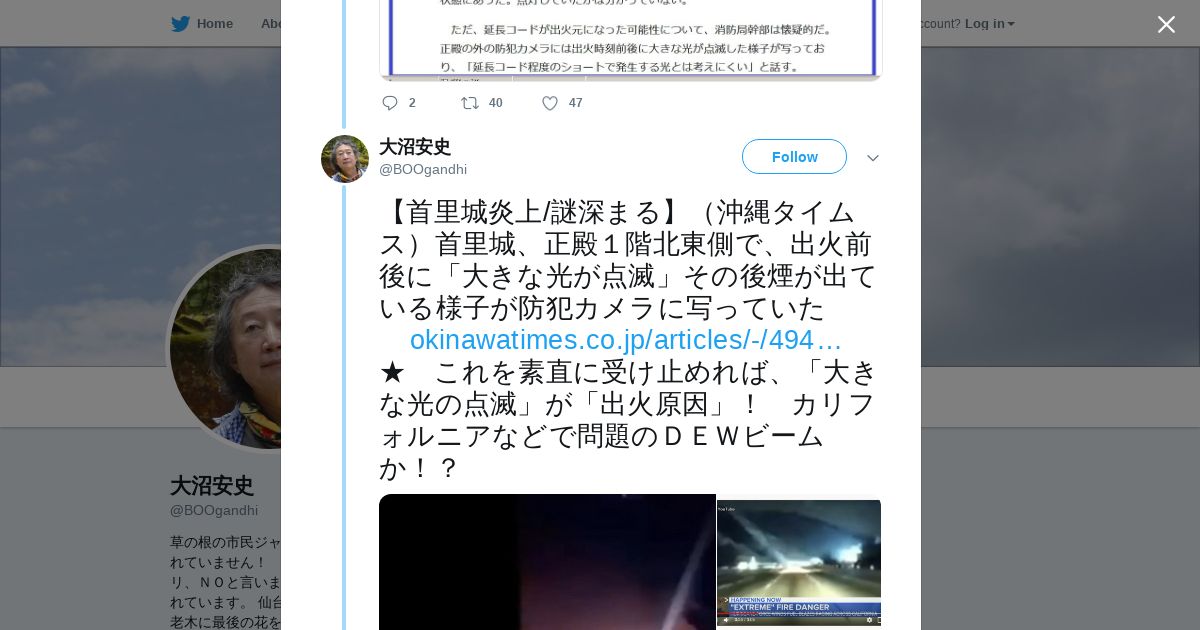1200x630 pixels.
Task: Open the About menu item
Action: (271, 24)
